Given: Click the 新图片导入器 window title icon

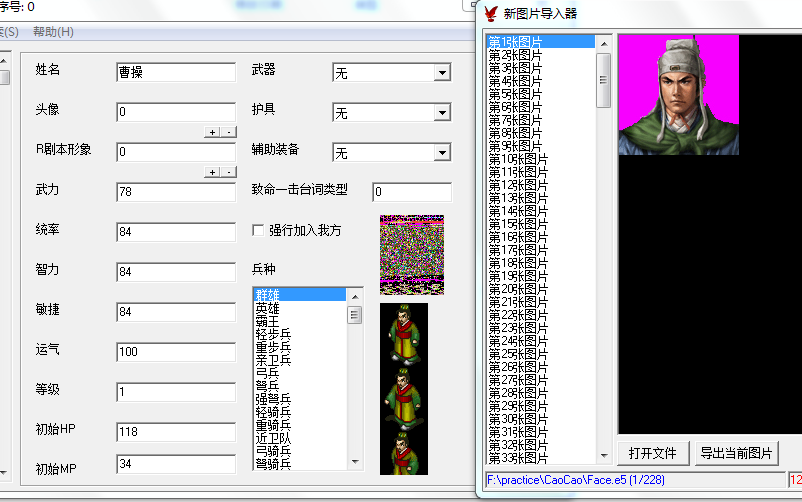Looking at the screenshot, I should [x=490, y=14].
